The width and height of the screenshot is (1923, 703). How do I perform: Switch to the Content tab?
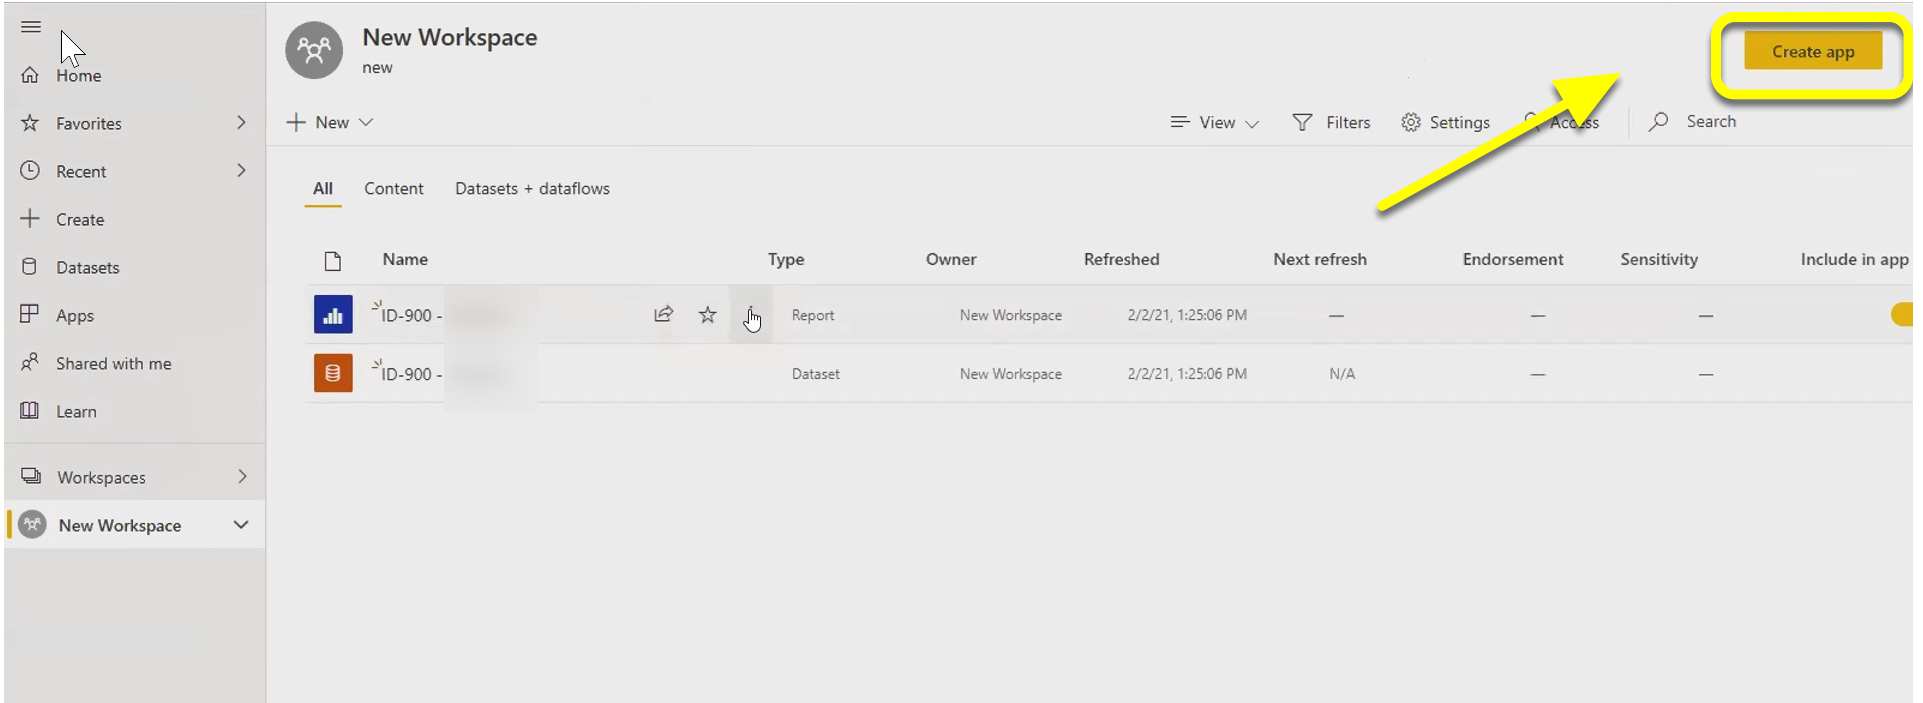[x=394, y=189]
